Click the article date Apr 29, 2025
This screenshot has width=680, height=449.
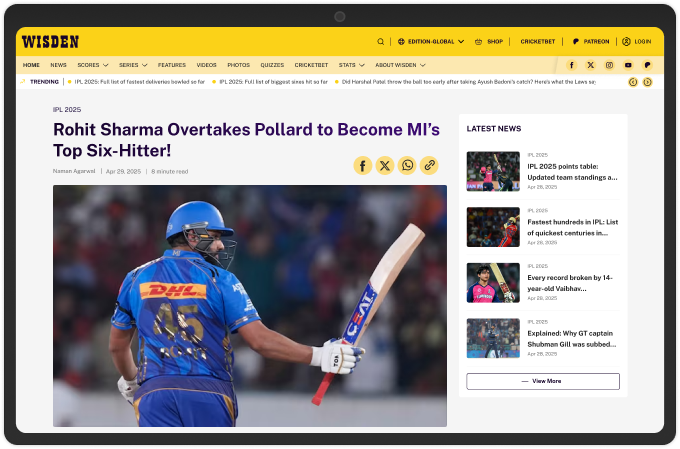pos(124,171)
